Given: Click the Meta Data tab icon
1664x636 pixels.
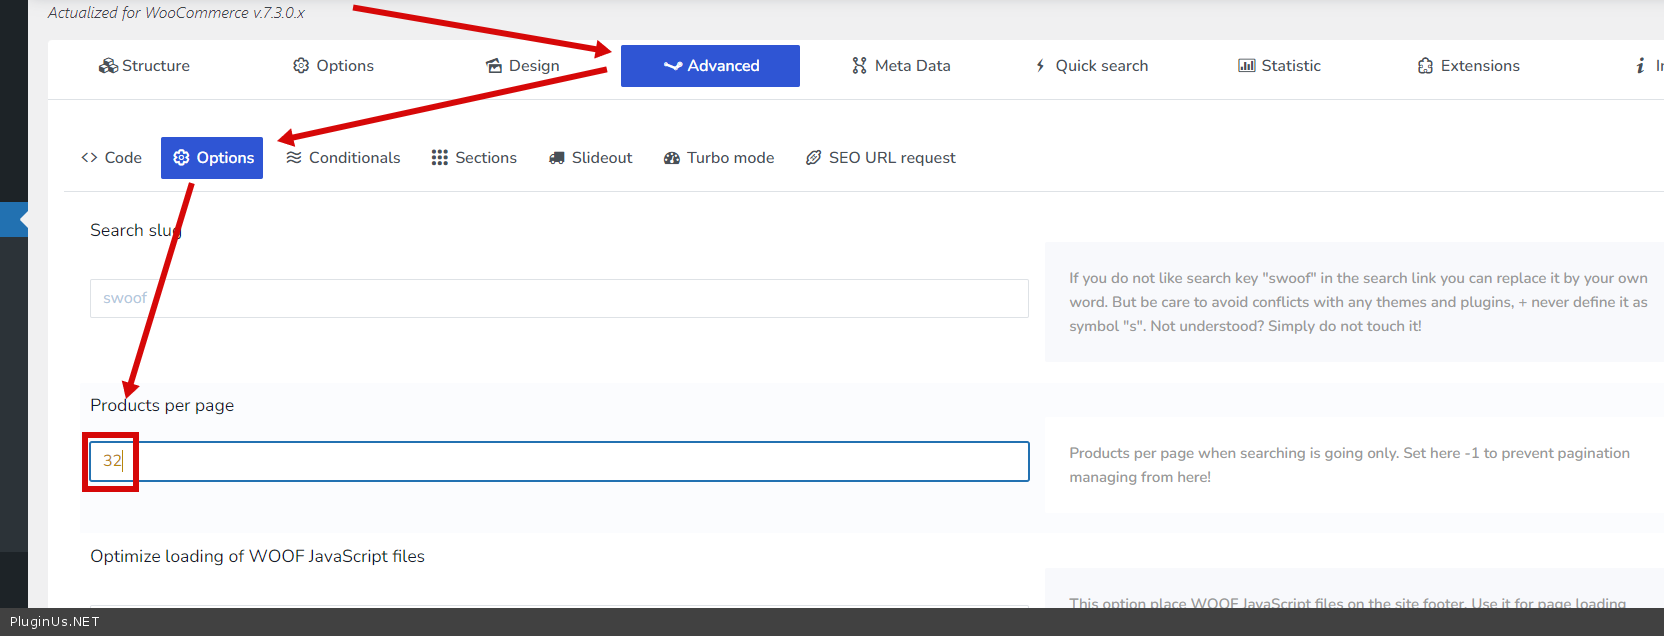Looking at the screenshot, I should click(859, 66).
